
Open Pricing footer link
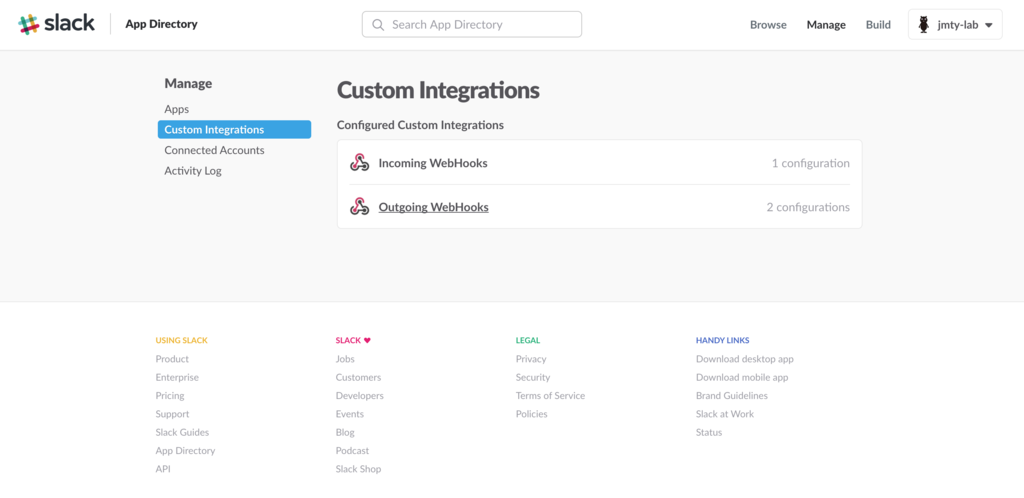pos(170,396)
